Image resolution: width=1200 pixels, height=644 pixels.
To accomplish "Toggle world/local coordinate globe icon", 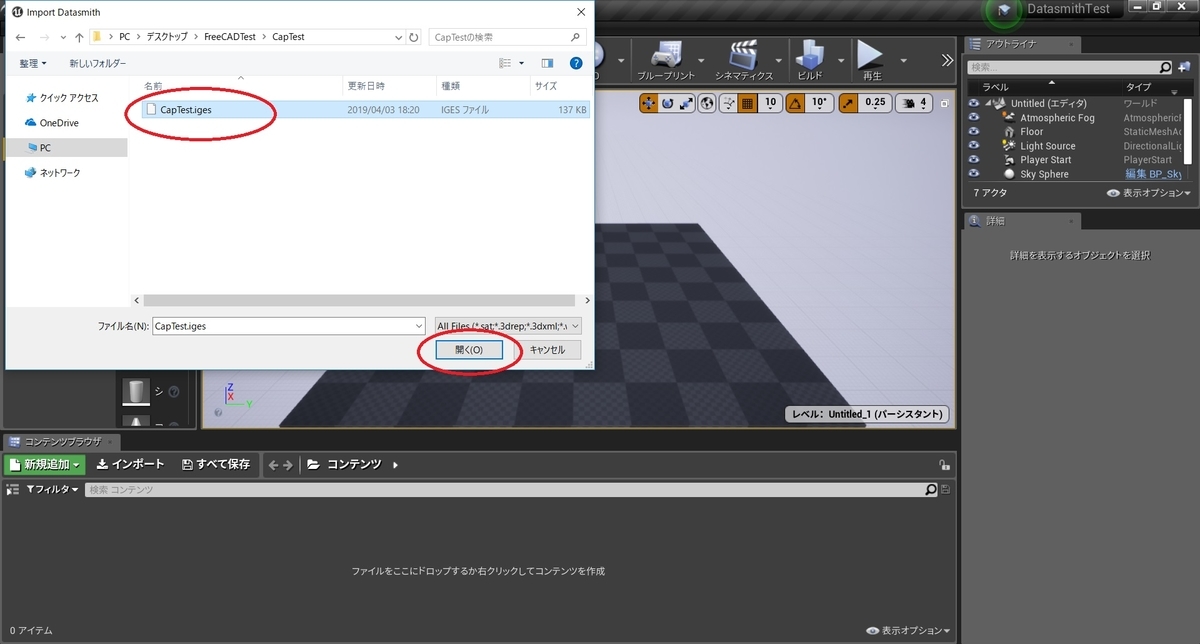I will pos(708,103).
